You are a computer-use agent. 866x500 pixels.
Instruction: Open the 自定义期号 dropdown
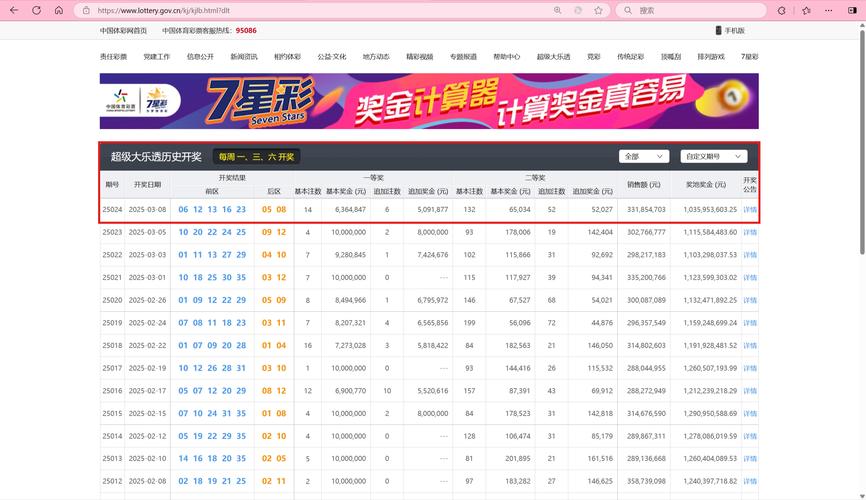click(714, 156)
